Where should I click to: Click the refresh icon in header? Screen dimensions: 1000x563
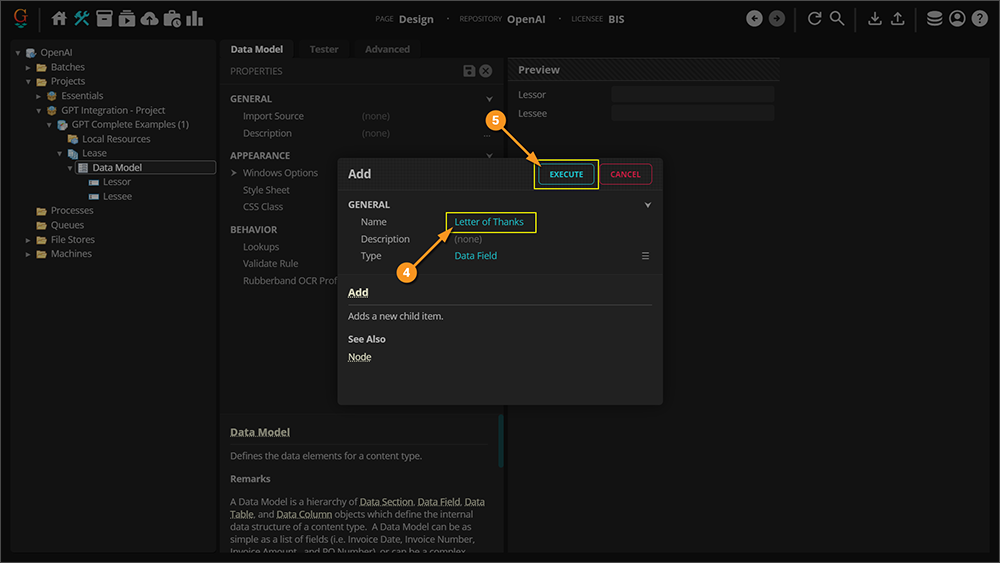coord(814,18)
